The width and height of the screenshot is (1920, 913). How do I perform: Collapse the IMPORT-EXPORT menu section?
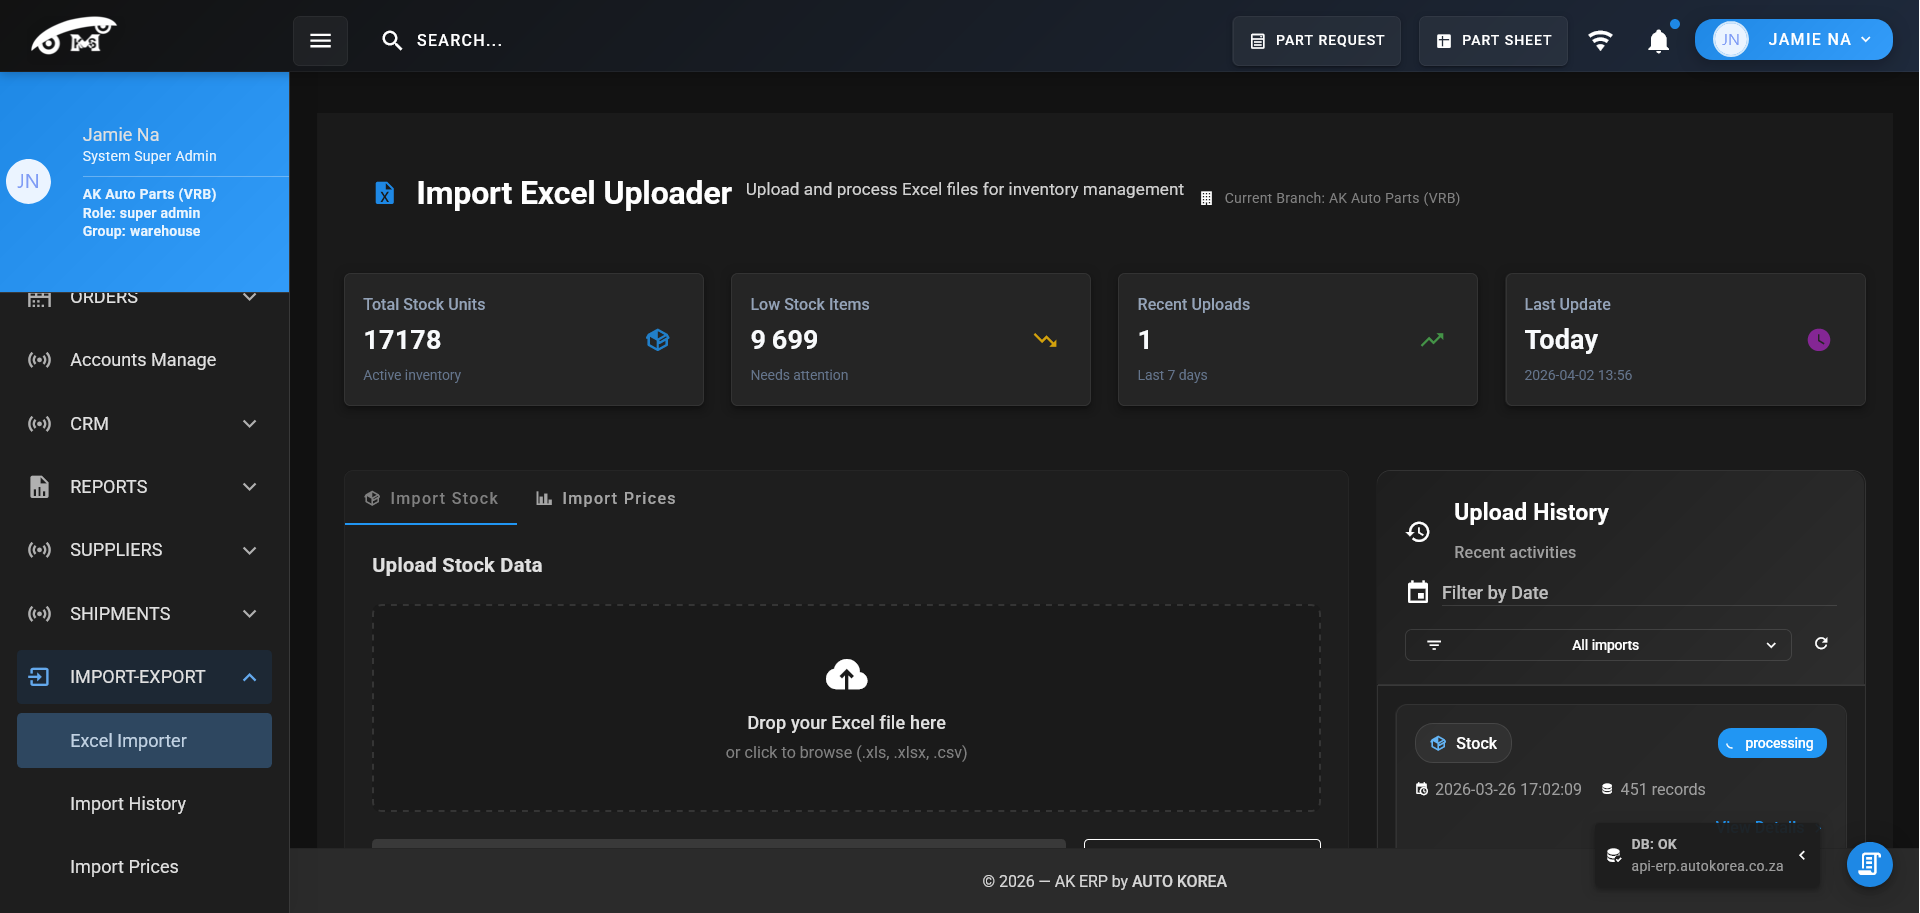click(x=249, y=677)
